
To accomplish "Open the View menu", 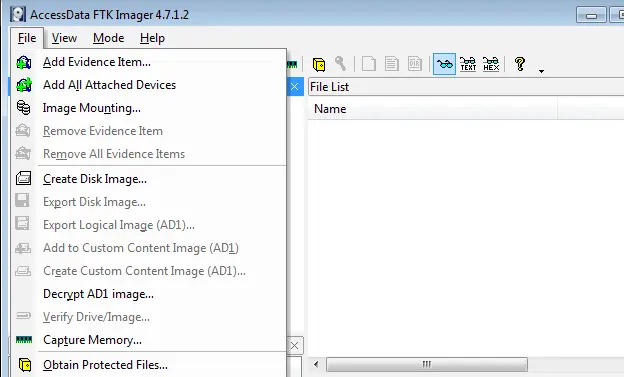I will coord(64,38).
